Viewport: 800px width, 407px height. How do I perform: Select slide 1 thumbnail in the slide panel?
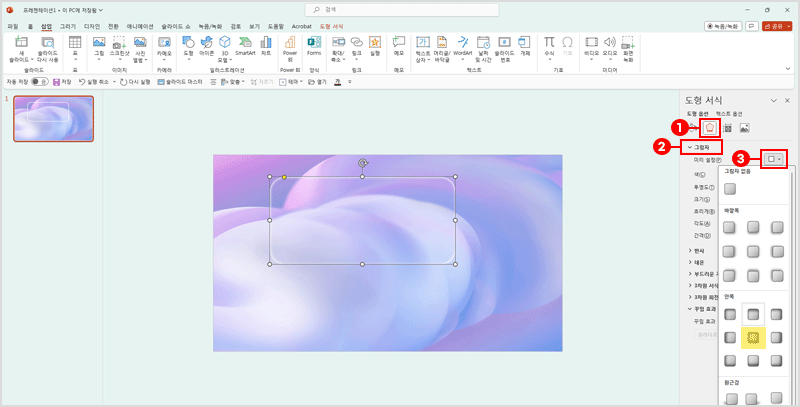point(53,119)
